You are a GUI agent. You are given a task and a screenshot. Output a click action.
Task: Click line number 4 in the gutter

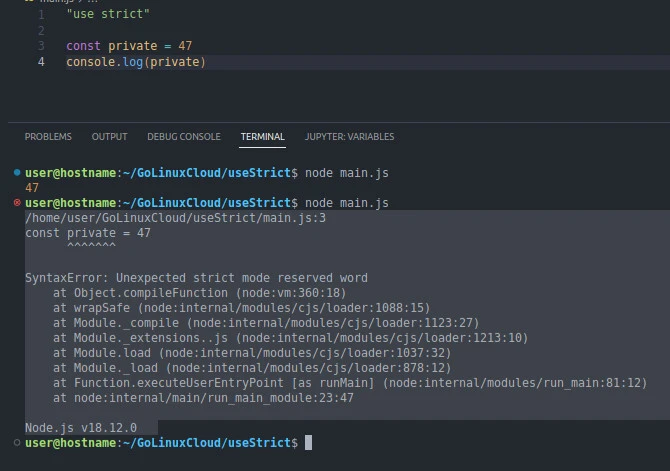(x=41, y=62)
